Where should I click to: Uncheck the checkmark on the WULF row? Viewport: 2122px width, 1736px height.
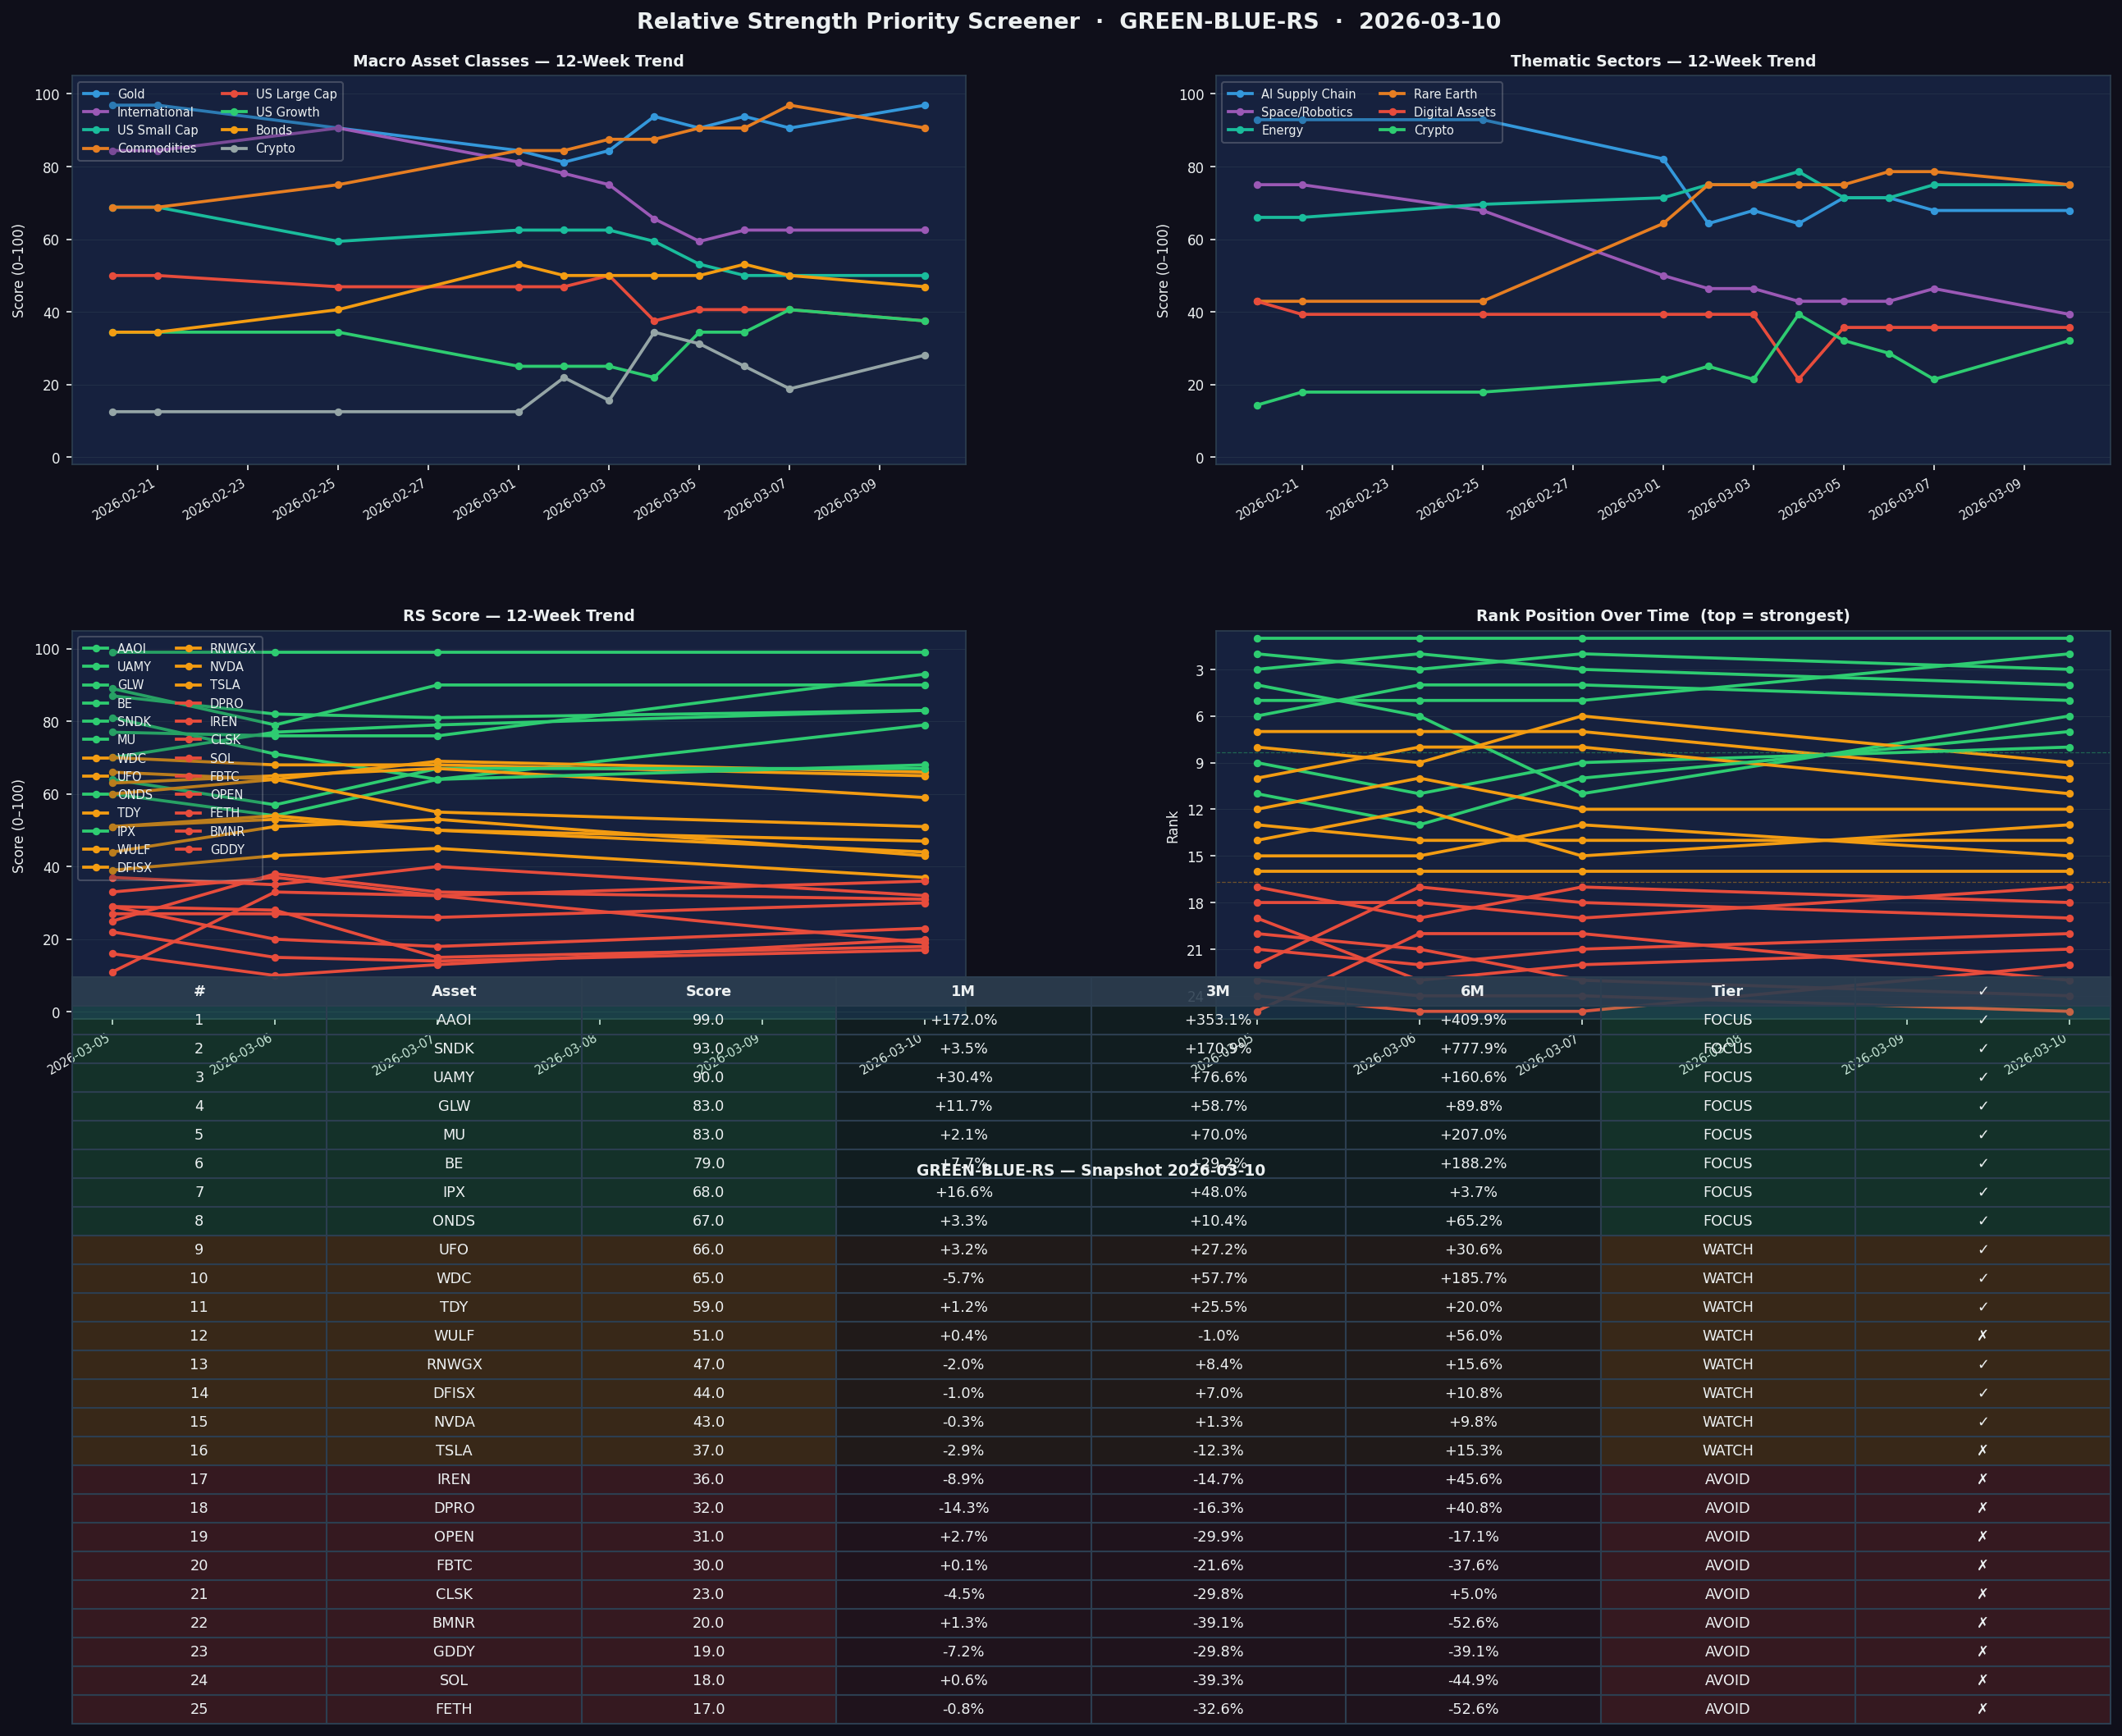pyautogui.click(x=1985, y=1335)
